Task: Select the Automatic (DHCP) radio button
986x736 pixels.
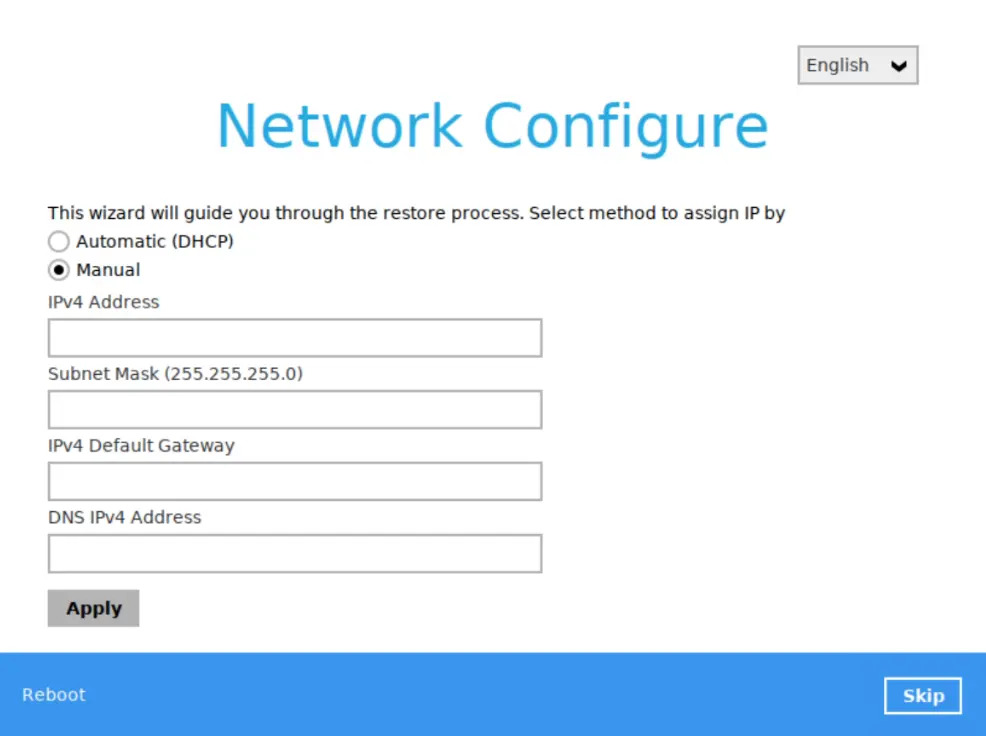Action: coord(59,242)
